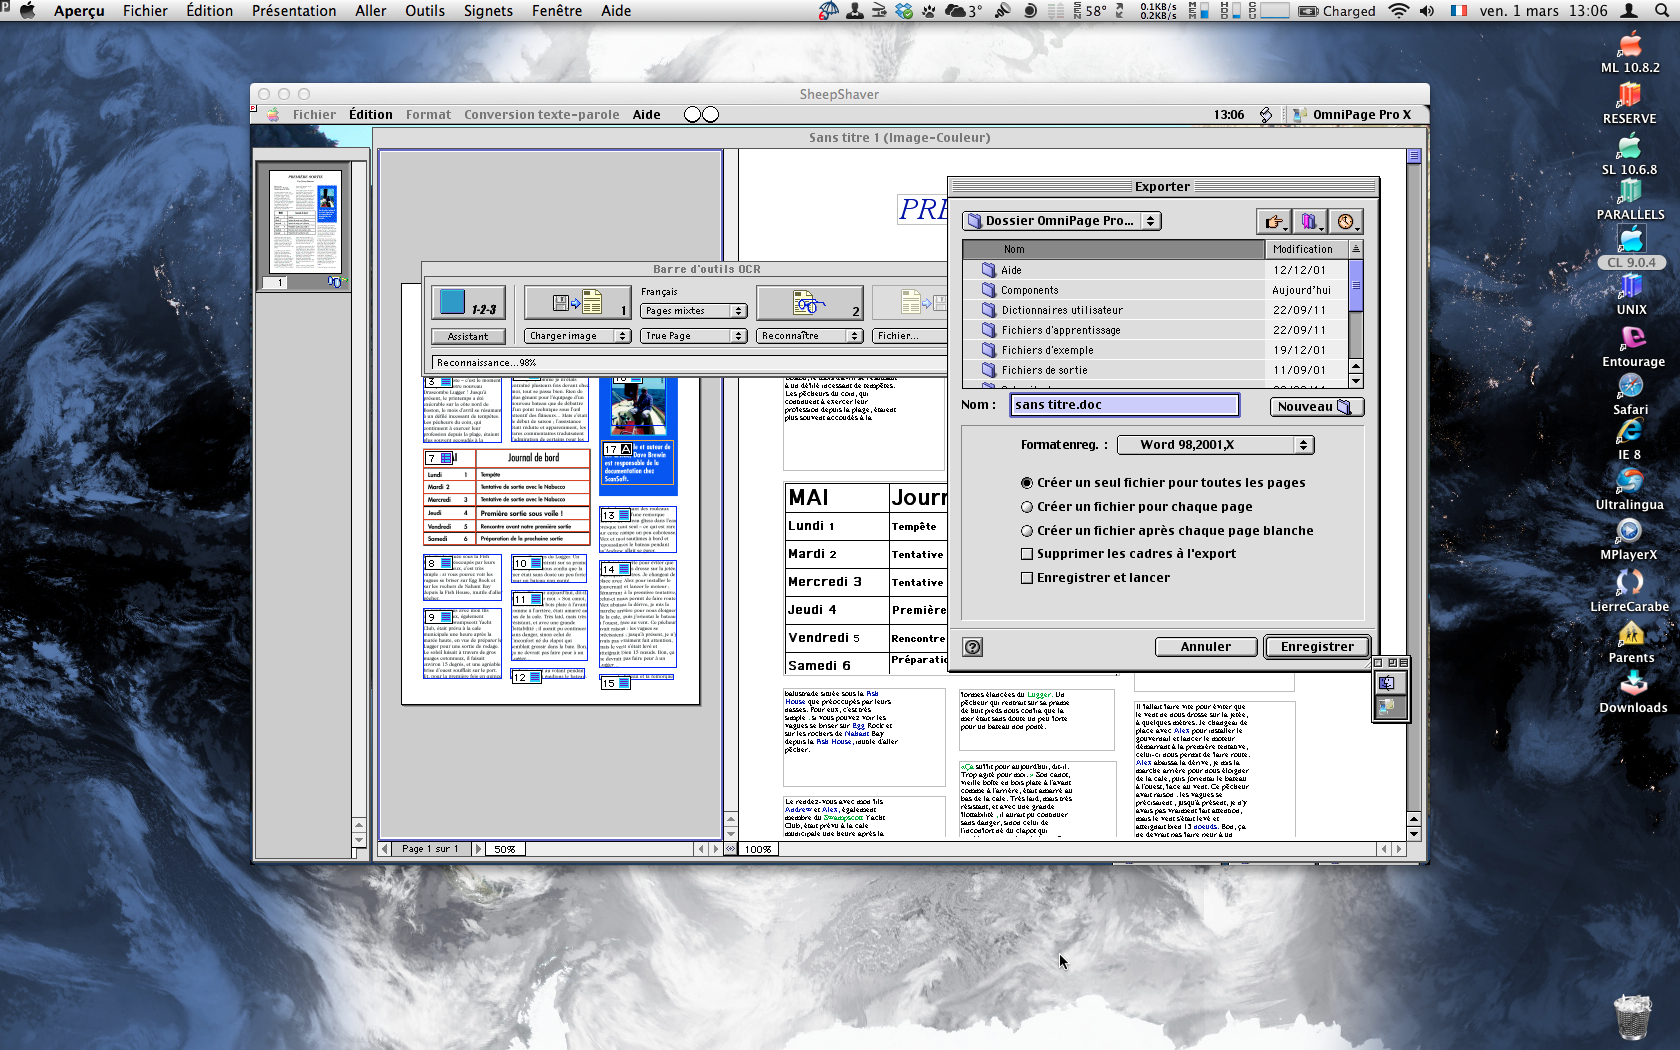Click the help question mark in Exporter
The width and height of the screenshot is (1680, 1050).
point(972,647)
